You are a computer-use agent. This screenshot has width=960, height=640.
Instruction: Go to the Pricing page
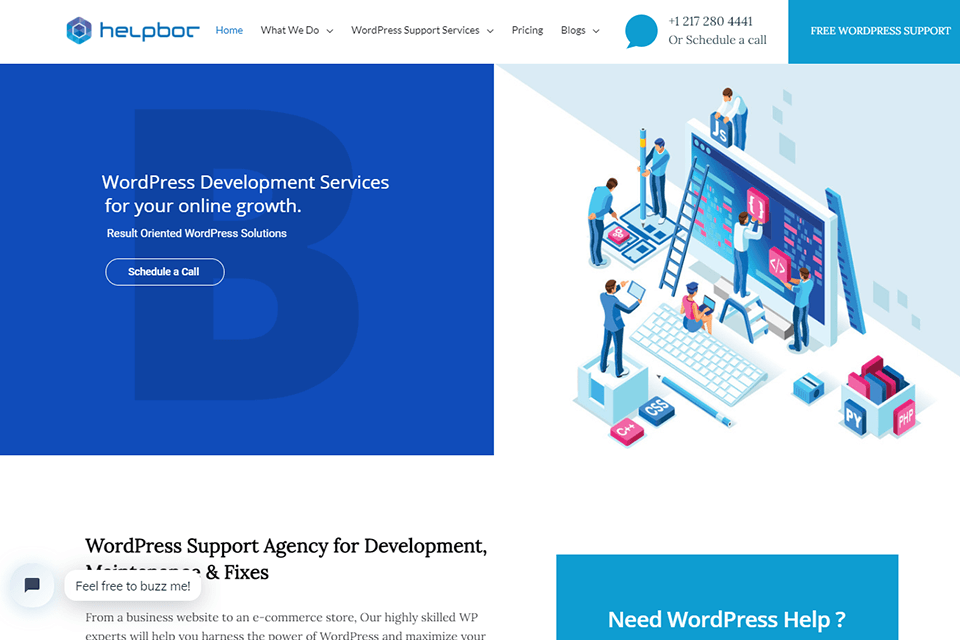(x=527, y=30)
